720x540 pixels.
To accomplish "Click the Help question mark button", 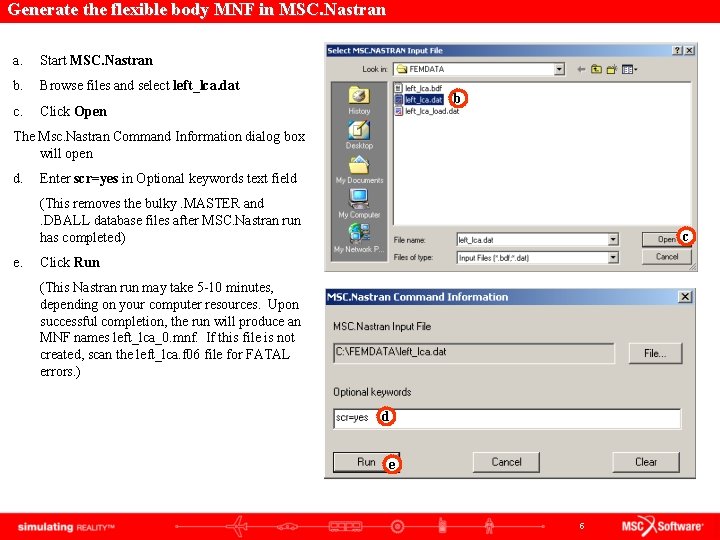I will [x=677, y=51].
